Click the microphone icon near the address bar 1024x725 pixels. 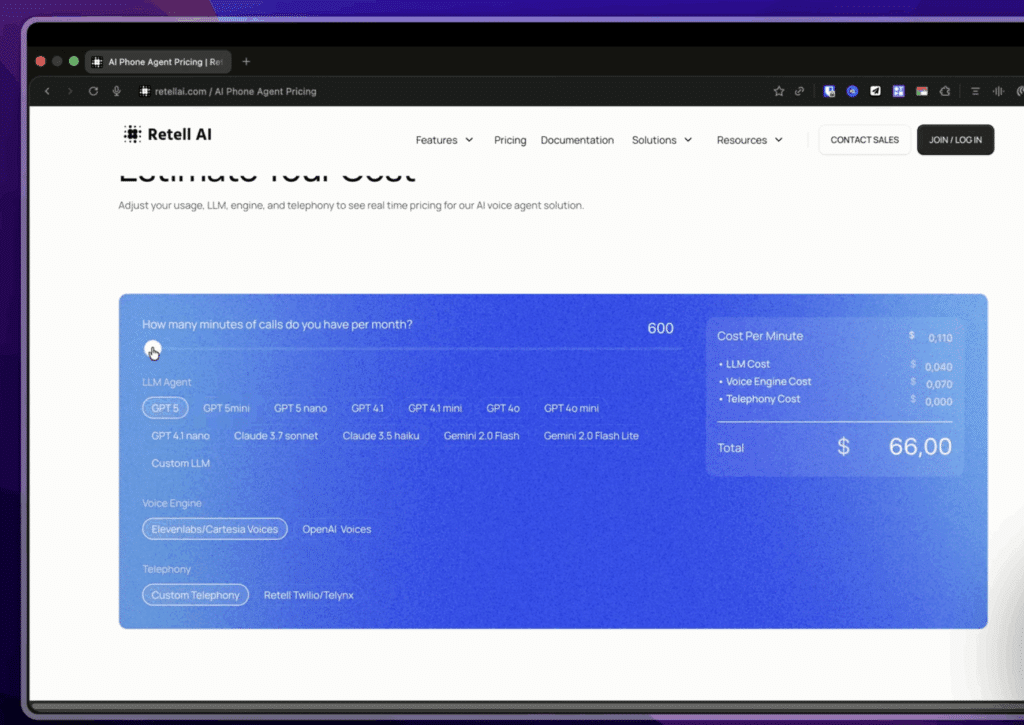(x=116, y=91)
